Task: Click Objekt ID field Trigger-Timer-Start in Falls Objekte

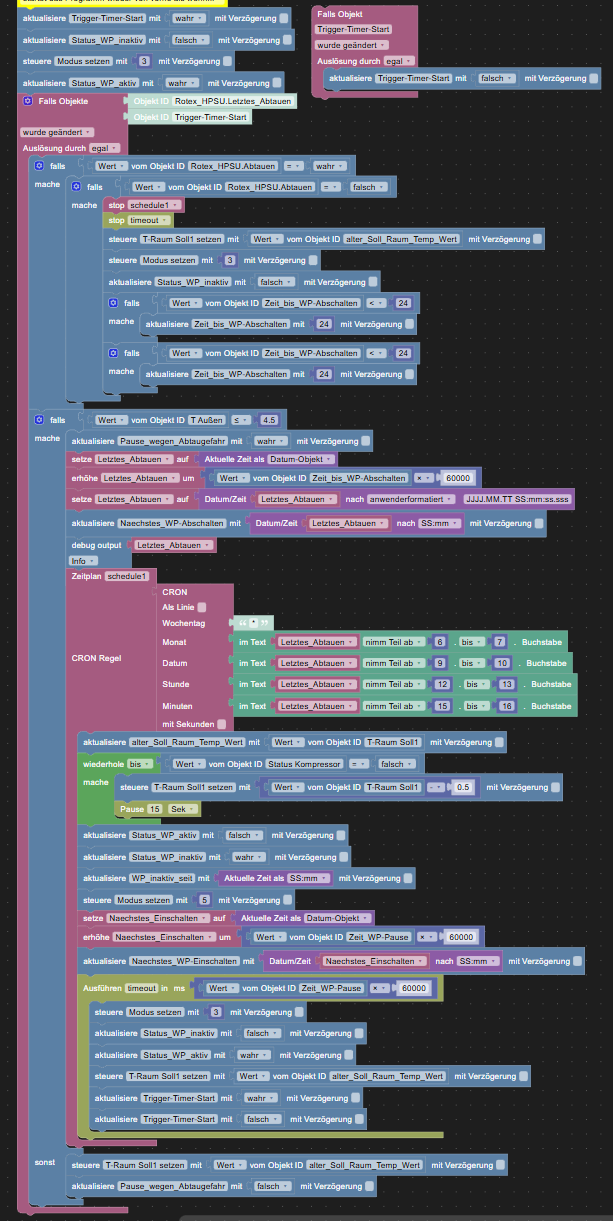Action: (x=211, y=117)
